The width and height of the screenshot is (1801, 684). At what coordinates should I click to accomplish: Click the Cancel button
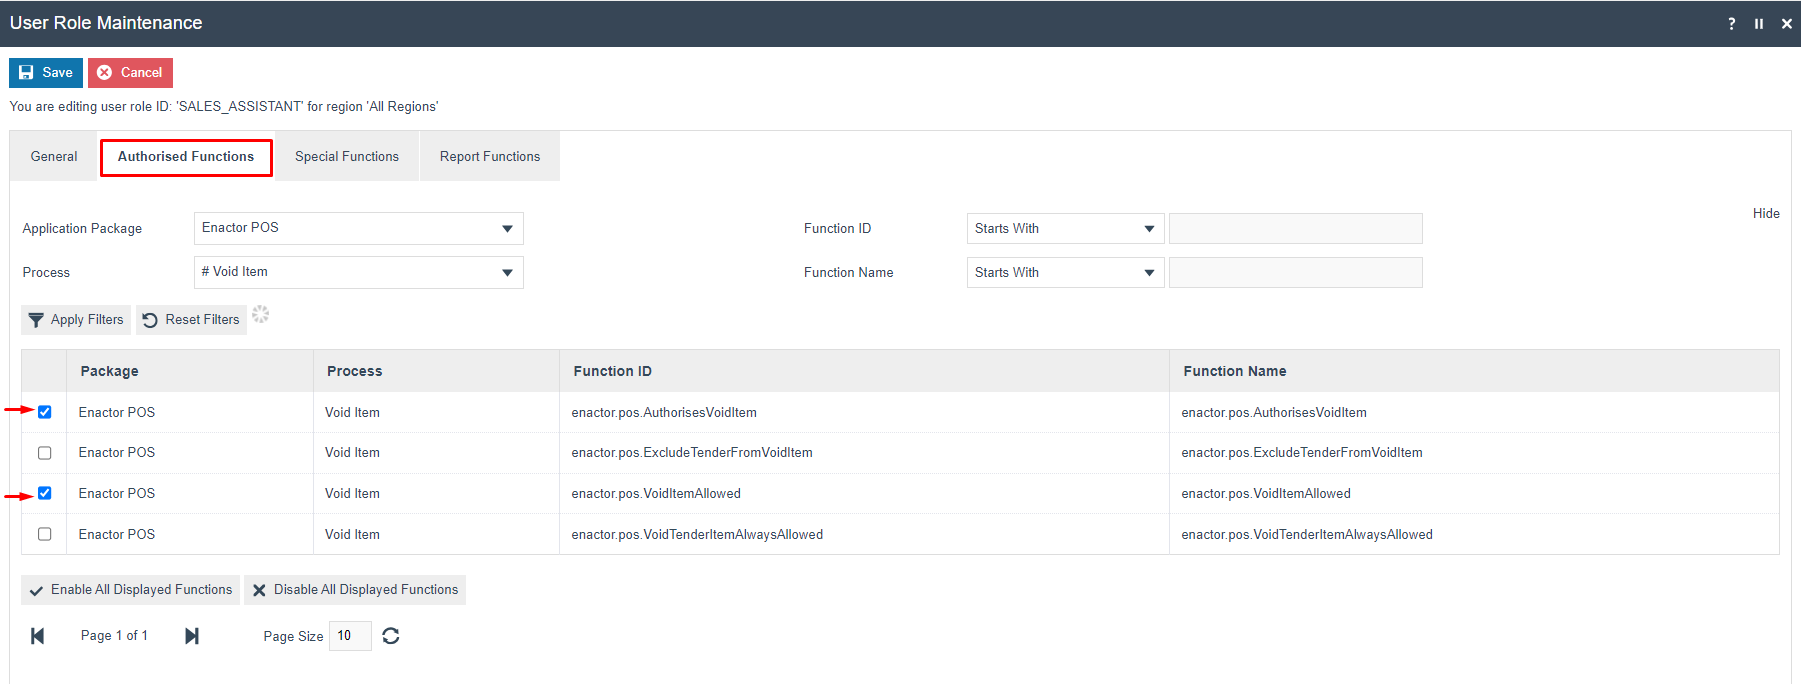point(130,73)
